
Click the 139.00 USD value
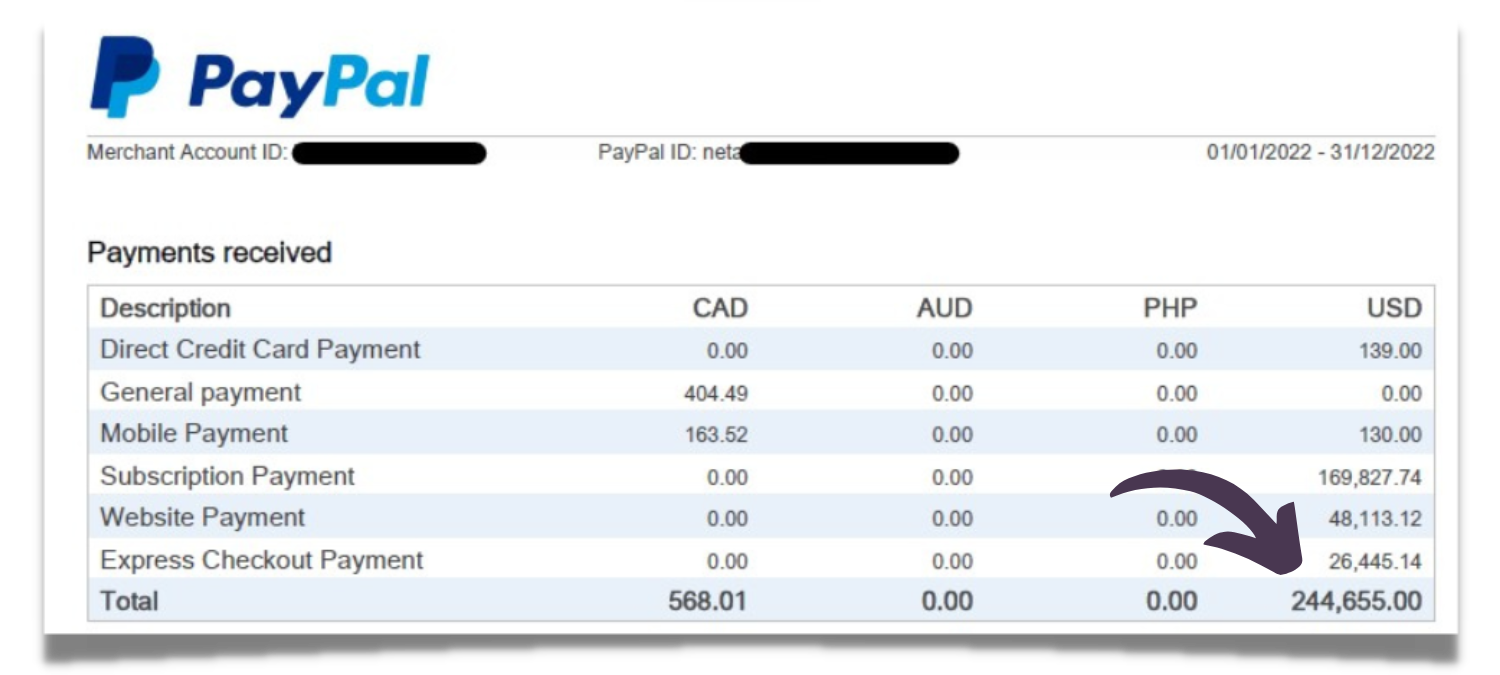point(1390,352)
